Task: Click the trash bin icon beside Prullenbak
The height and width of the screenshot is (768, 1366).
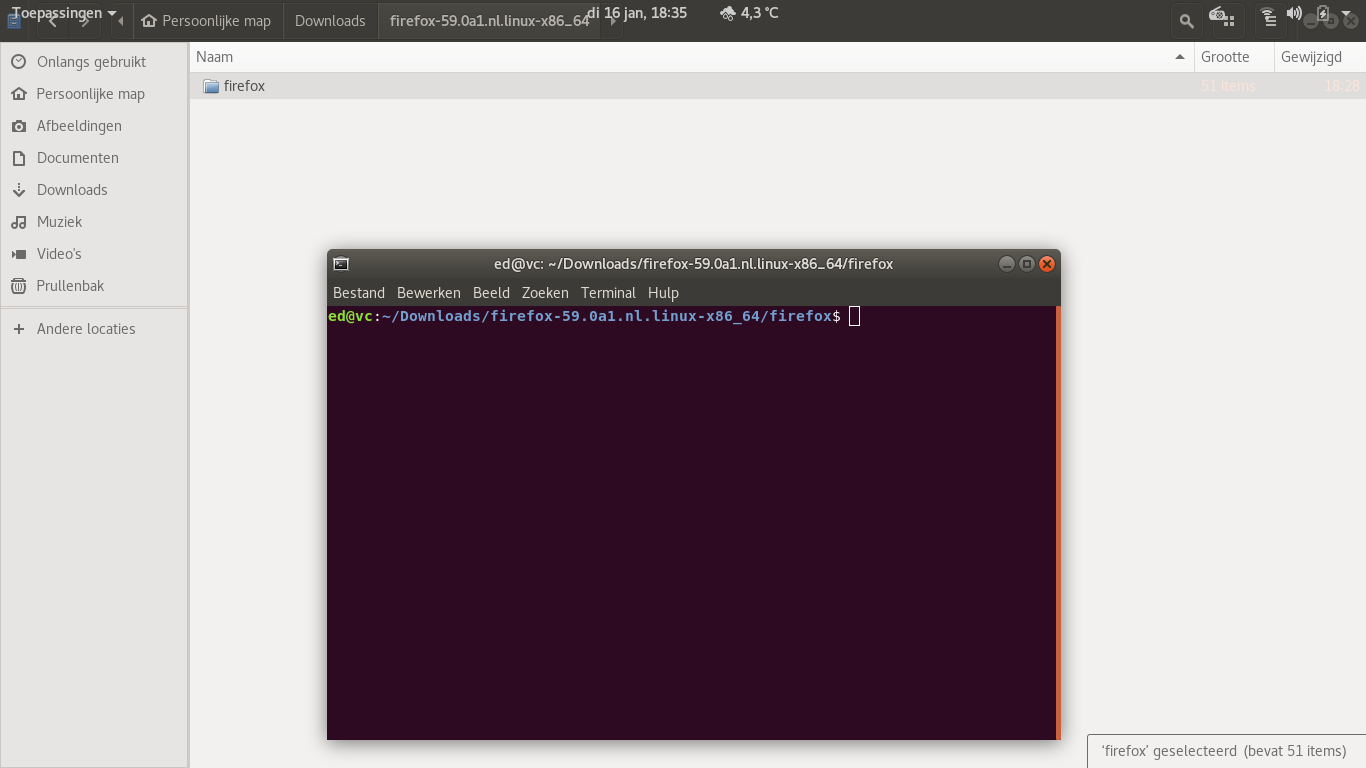Action: click(18, 286)
